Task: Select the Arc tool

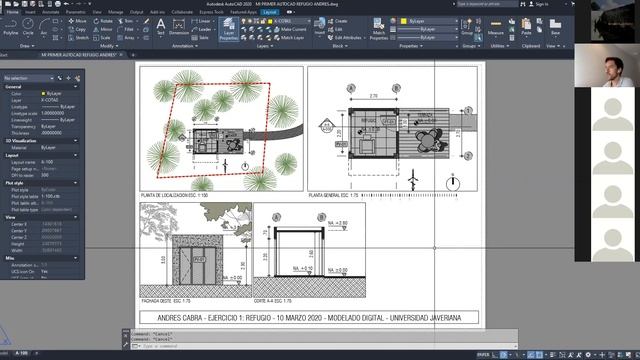Action: (x=44, y=27)
